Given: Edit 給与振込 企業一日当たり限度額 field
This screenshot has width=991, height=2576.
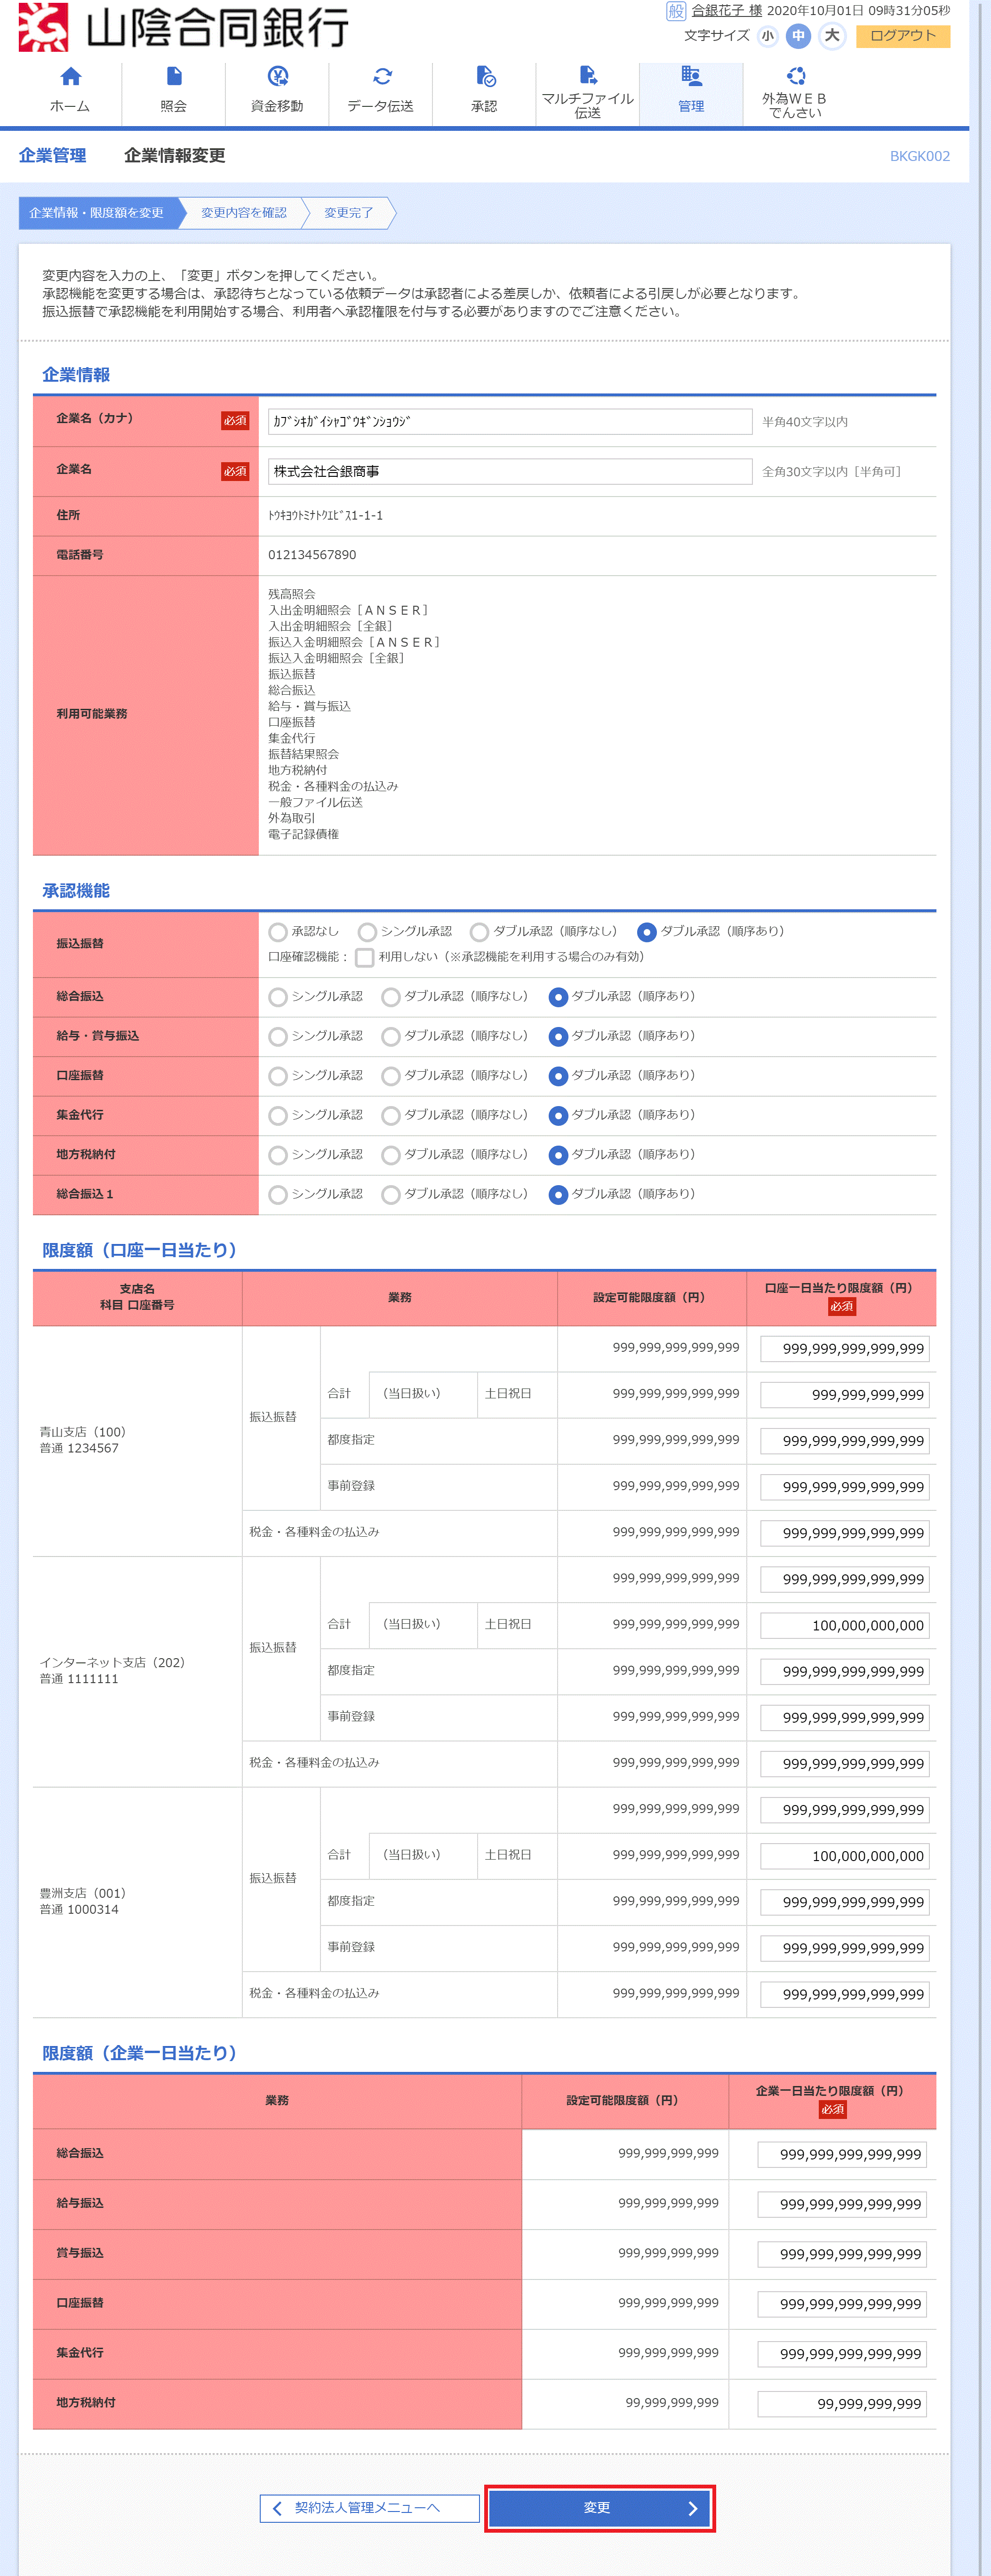Looking at the screenshot, I should coord(842,2204).
